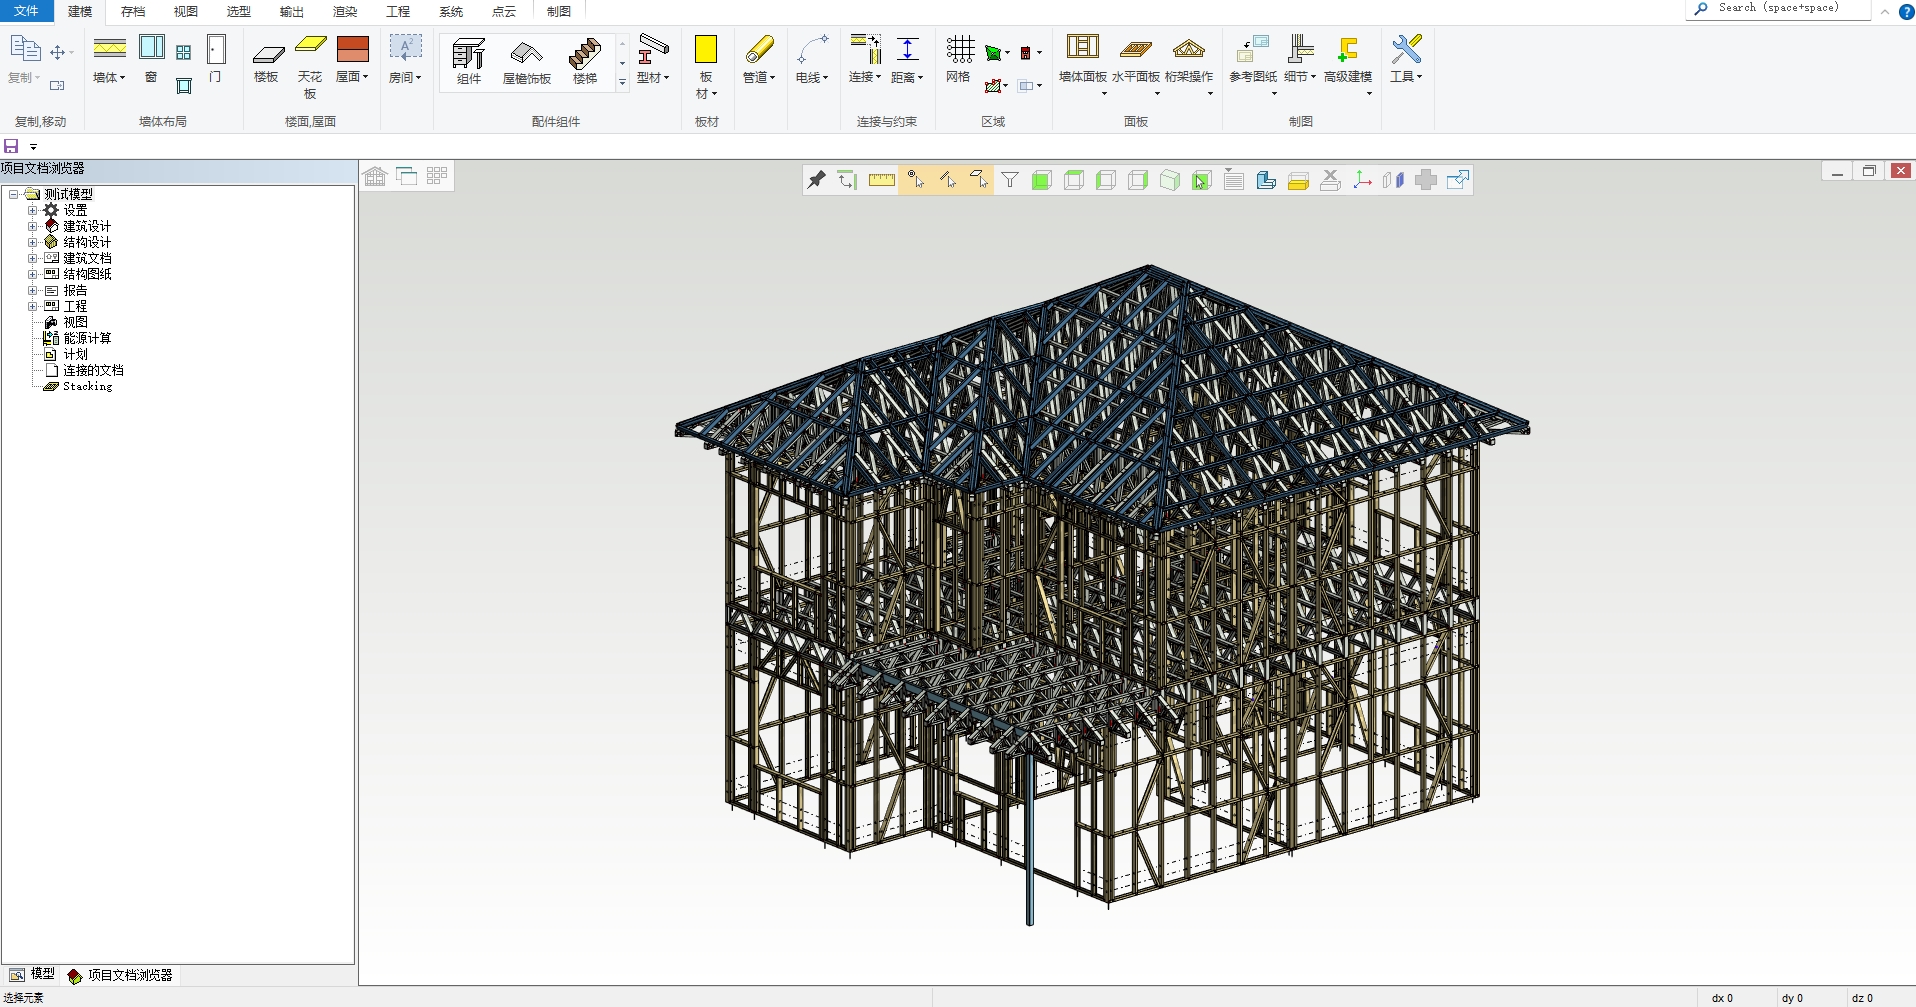Toggle face selection snap mode
The height and width of the screenshot is (1007, 1916).
point(979,180)
